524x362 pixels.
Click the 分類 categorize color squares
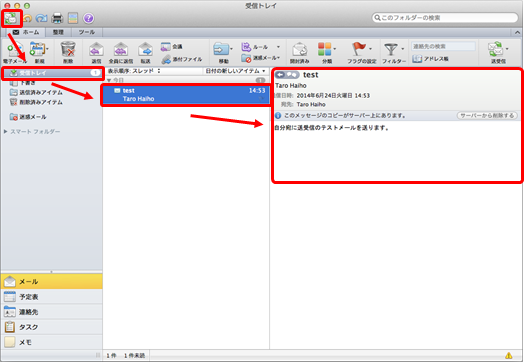click(324, 49)
